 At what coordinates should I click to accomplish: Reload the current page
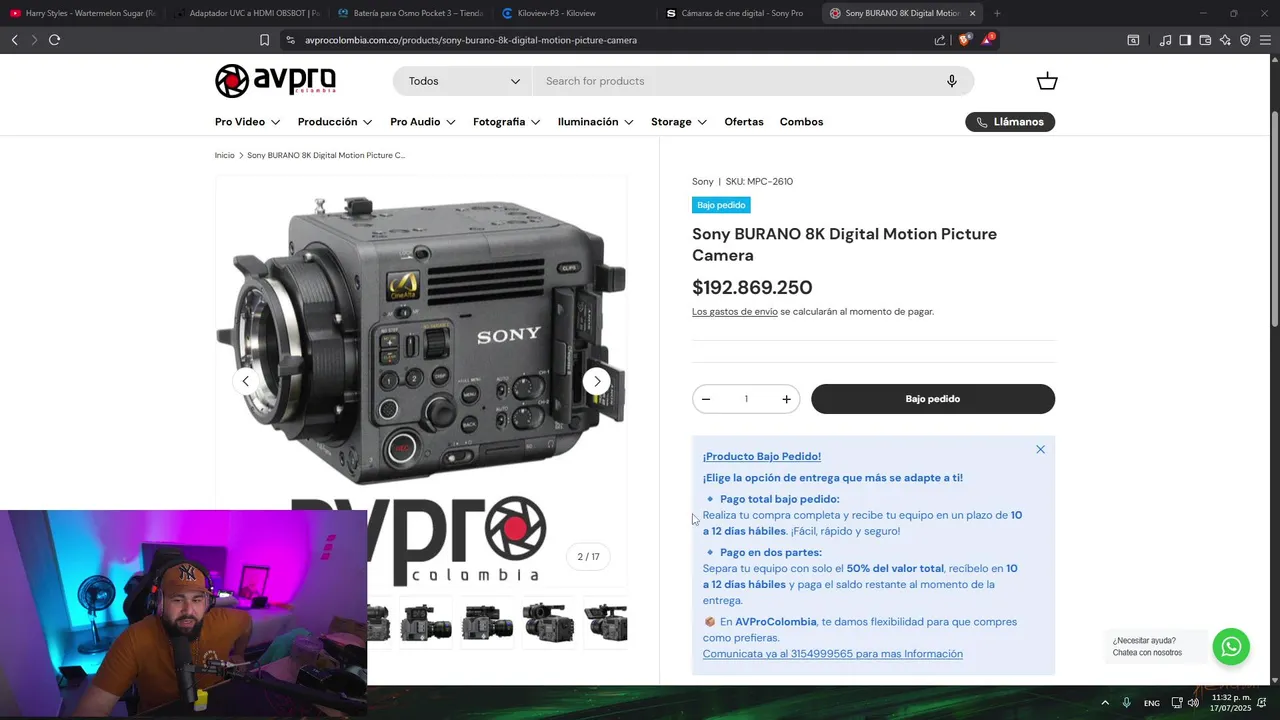coord(54,40)
